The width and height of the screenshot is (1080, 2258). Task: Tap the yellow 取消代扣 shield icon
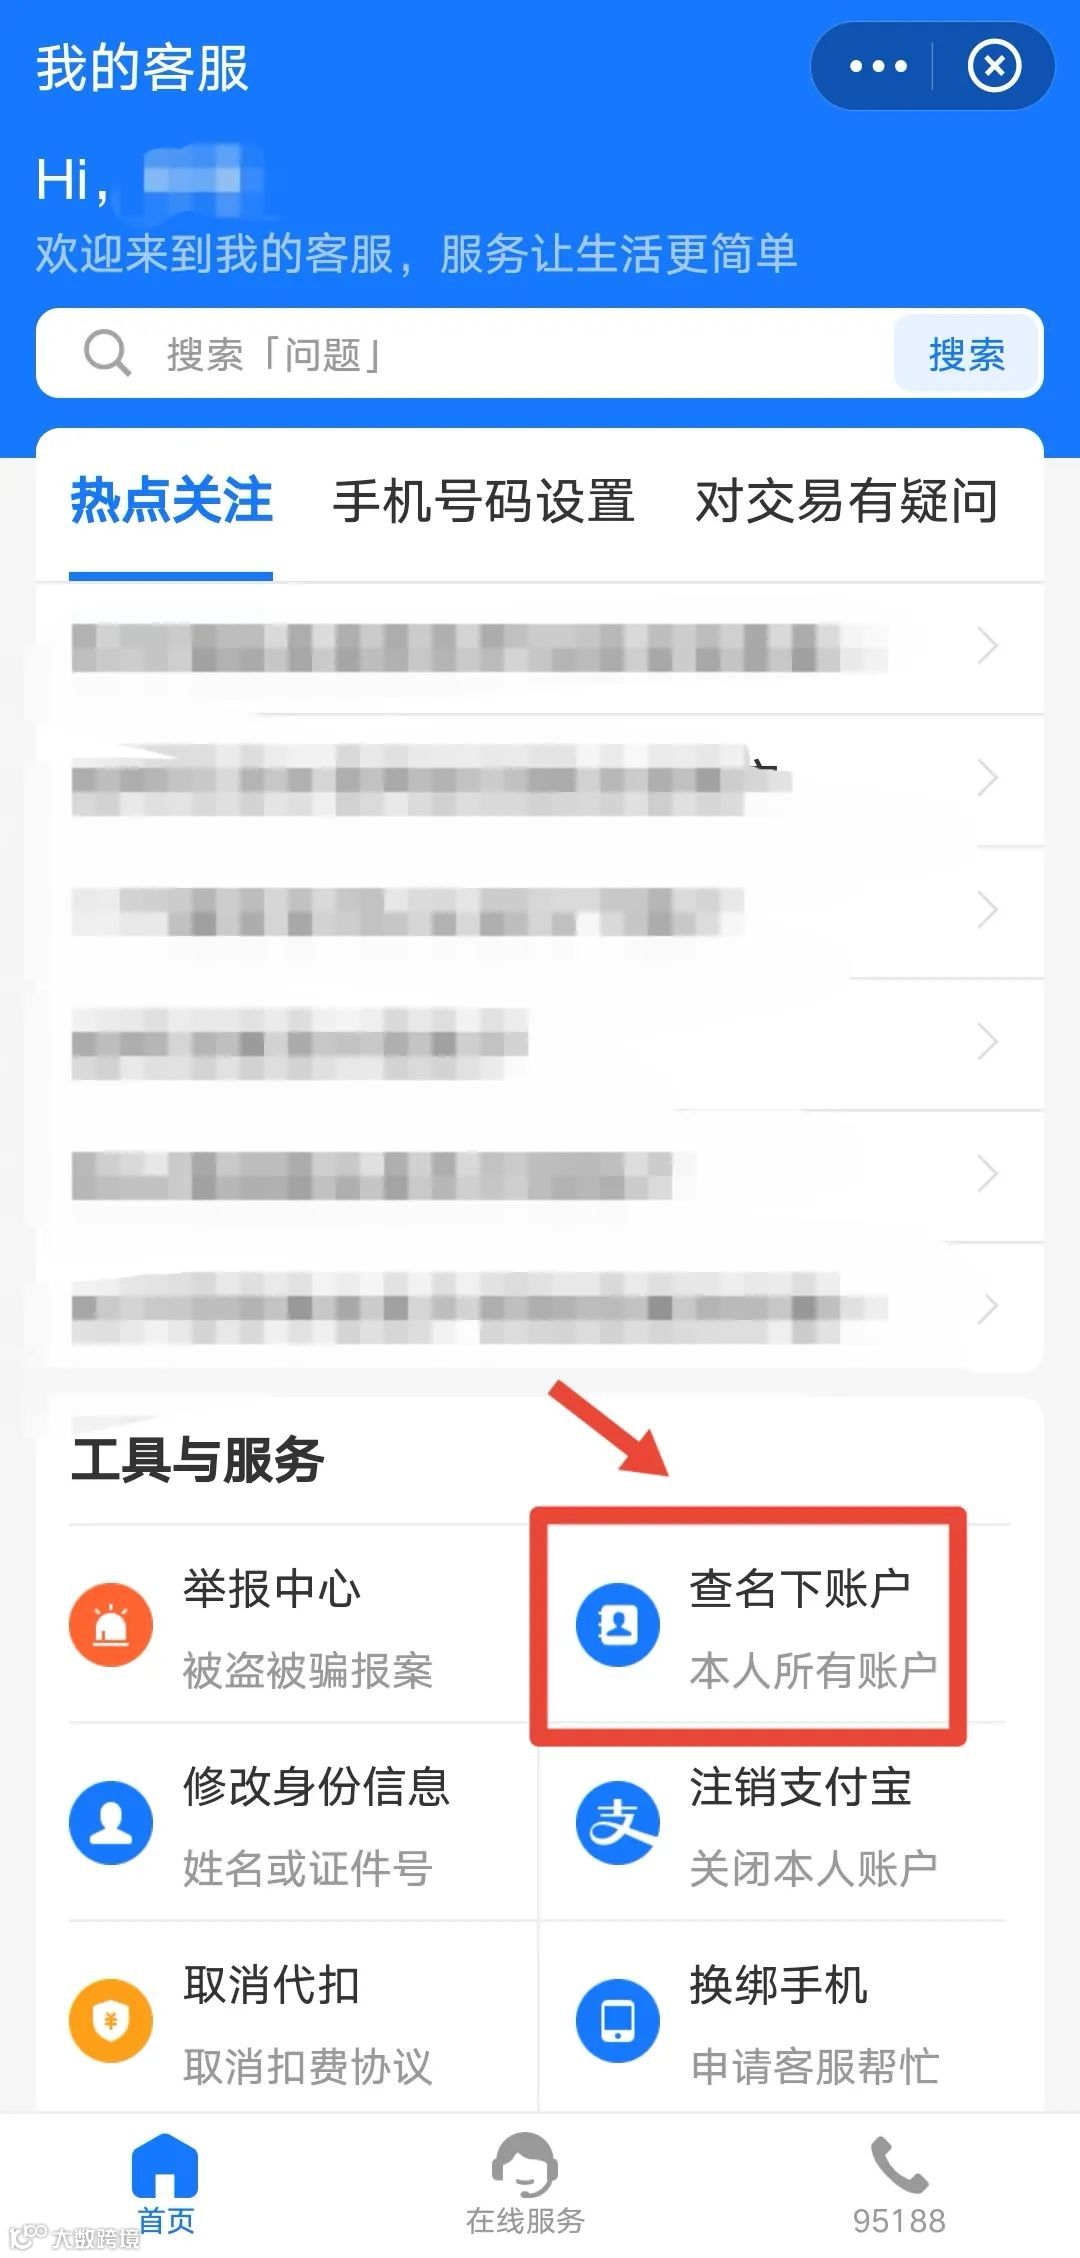111,2020
